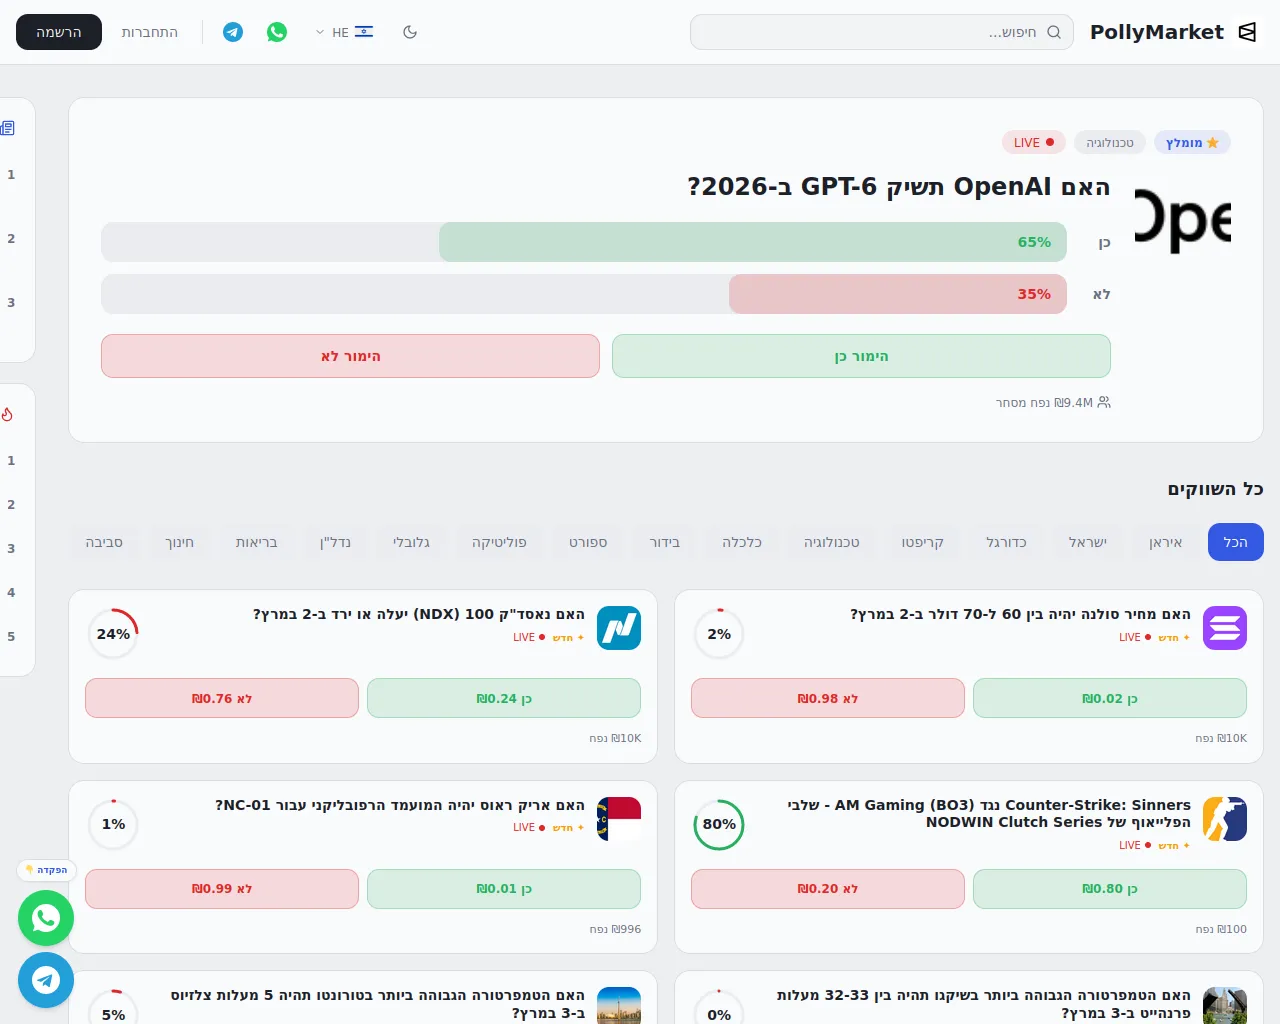This screenshot has height=1024, width=1280.
Task: Open the OpenAI GPT-6 featured market title
Action: [x=899, y=187]
